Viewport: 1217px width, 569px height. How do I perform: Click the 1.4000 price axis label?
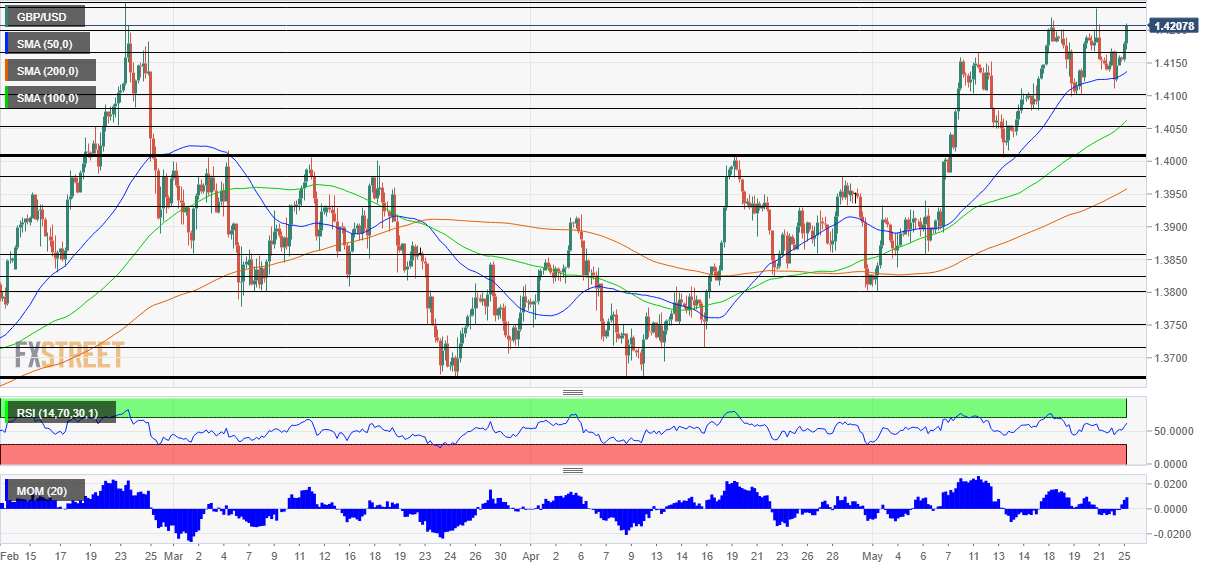pyautogui.click(x=1171, y=162)
